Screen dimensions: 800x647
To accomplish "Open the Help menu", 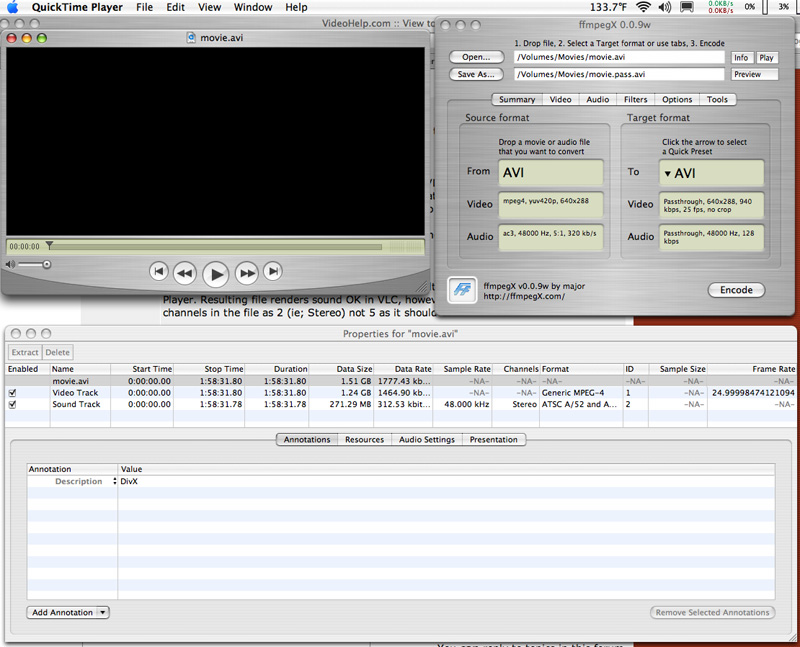I will click(x=296, y=7).
